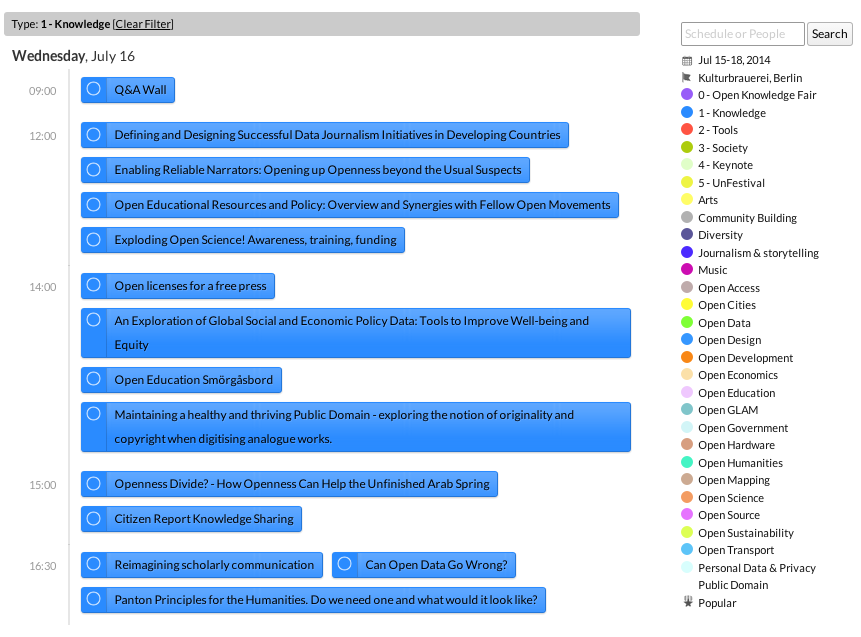Toggle the circle for Open Education Smörgåsbord

pyautogui.click(x=94, y=379)
